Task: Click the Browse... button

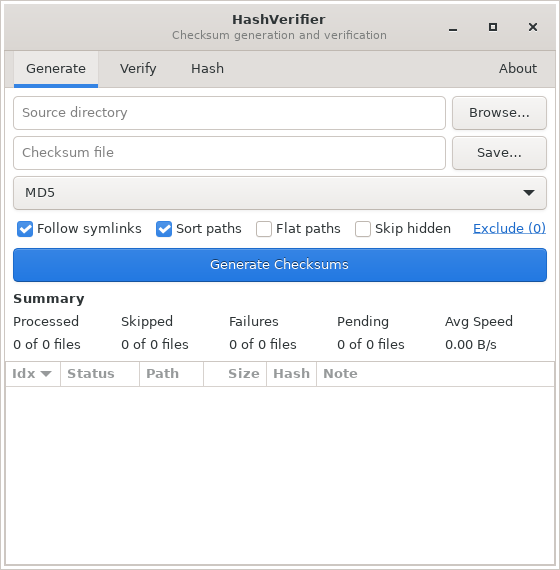Action: point(499,113)
